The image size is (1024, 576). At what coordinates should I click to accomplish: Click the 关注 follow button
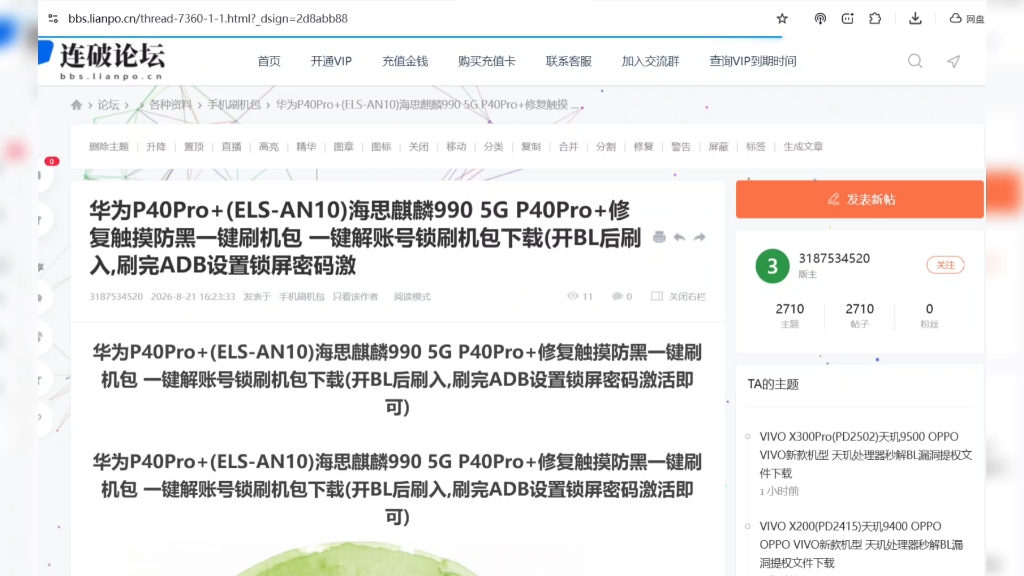click(x=945, y=265)
